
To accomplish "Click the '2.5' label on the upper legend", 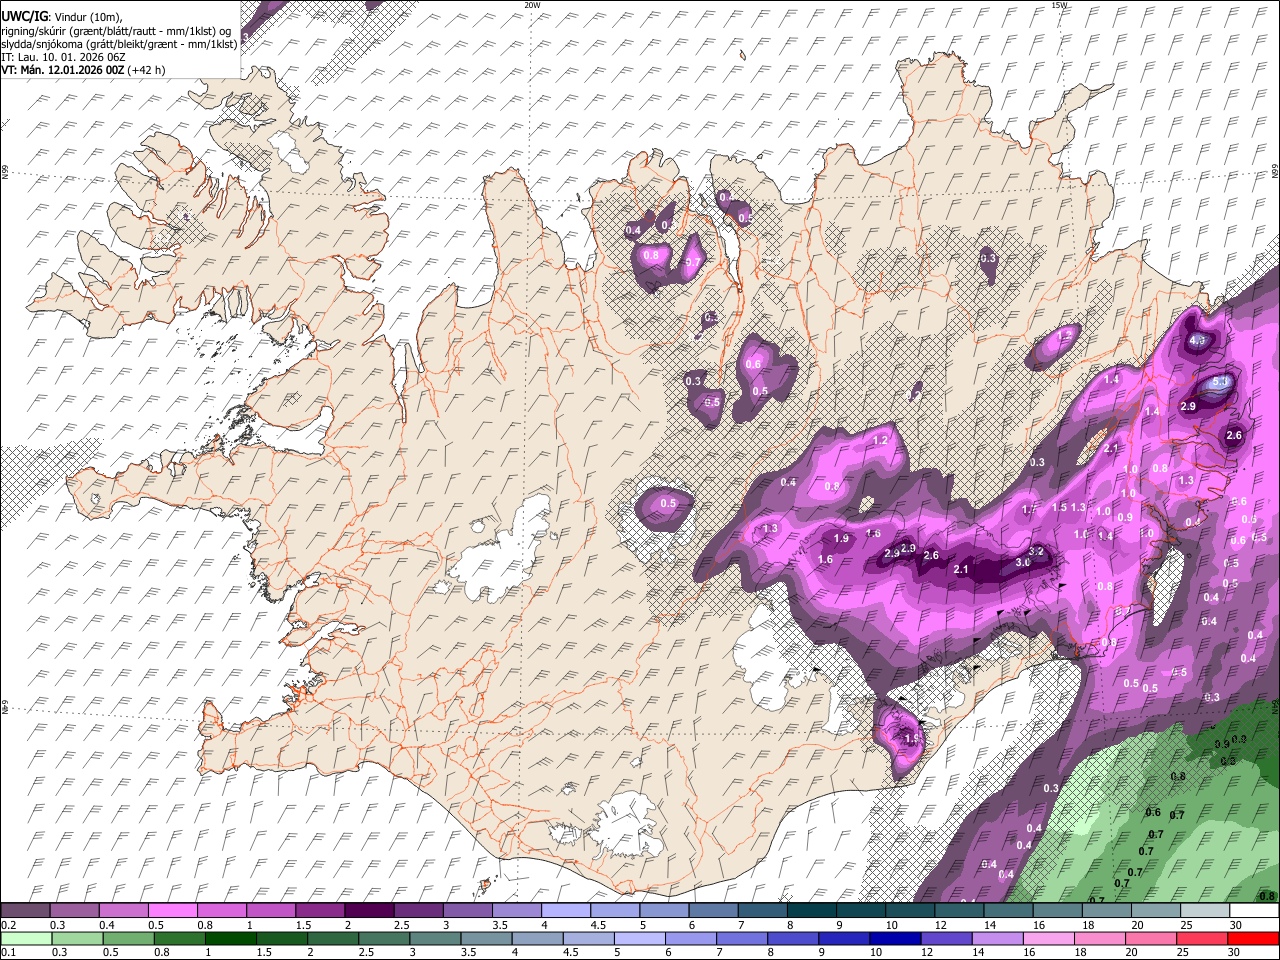I will [401, 925].
